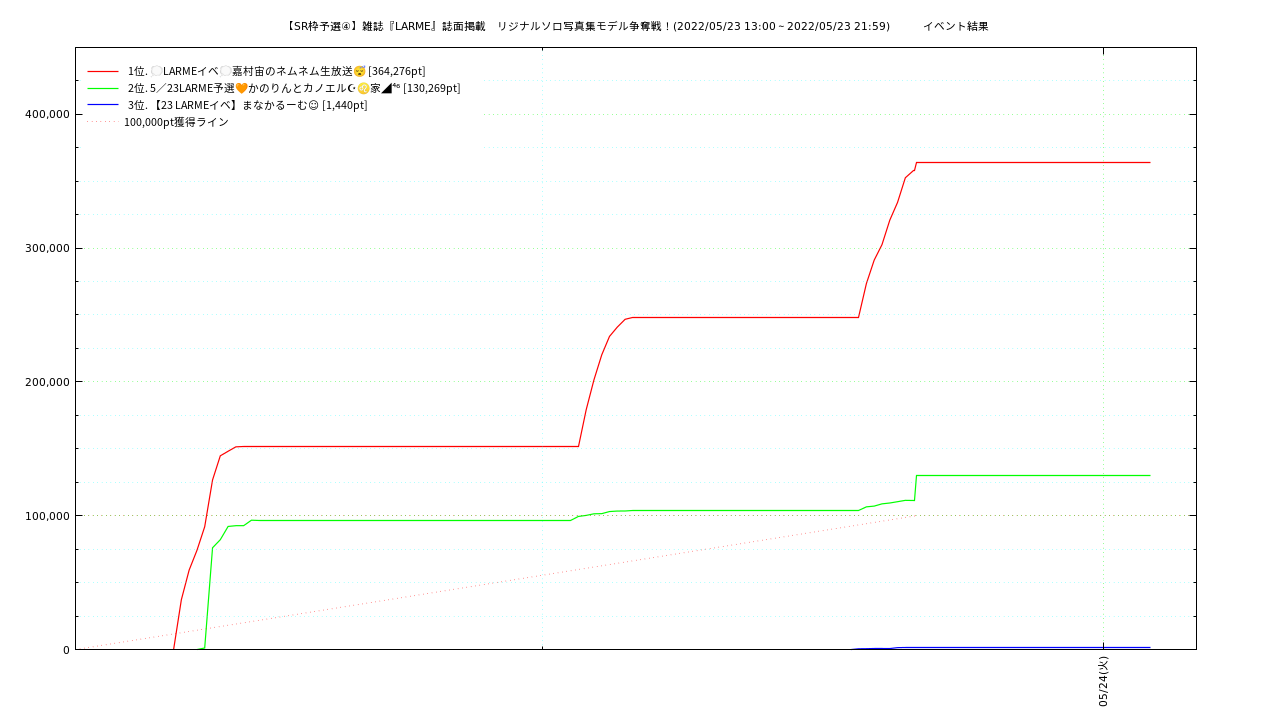Click the orange heart emoji in 2位 legend
The image size is (1280, 720).
pos(241,88)
